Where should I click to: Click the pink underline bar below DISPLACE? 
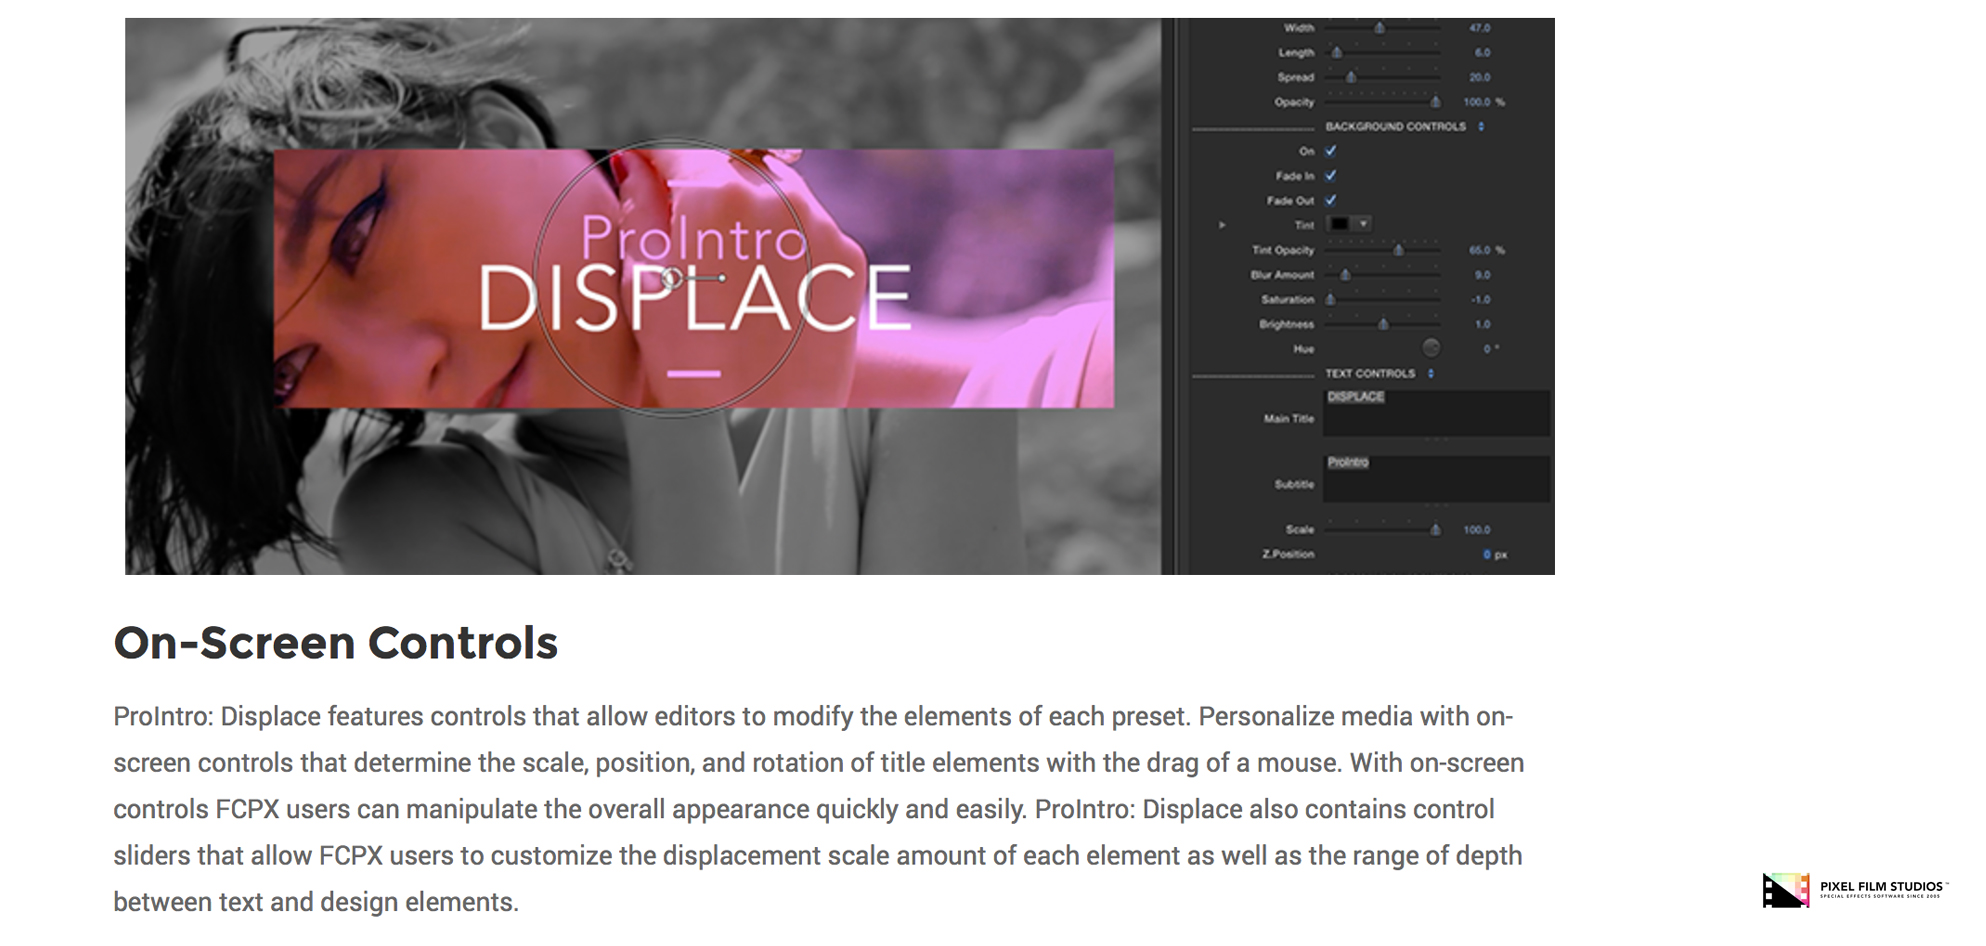pos(694,374)
